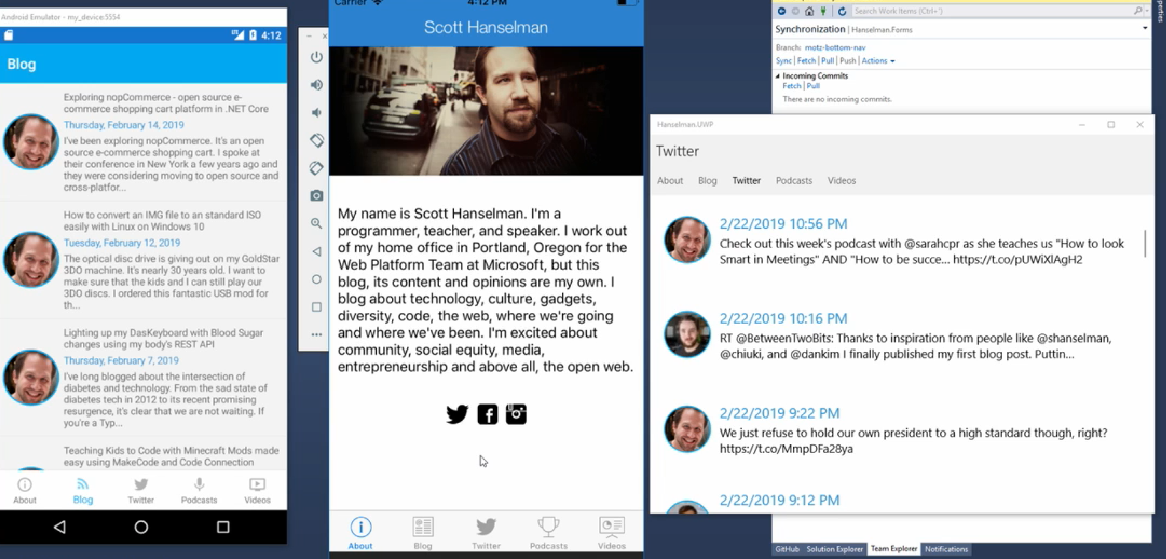This screenshot has width=1166, height=559.
Task: Select the iOS app About tab
Action: (361, 533)
